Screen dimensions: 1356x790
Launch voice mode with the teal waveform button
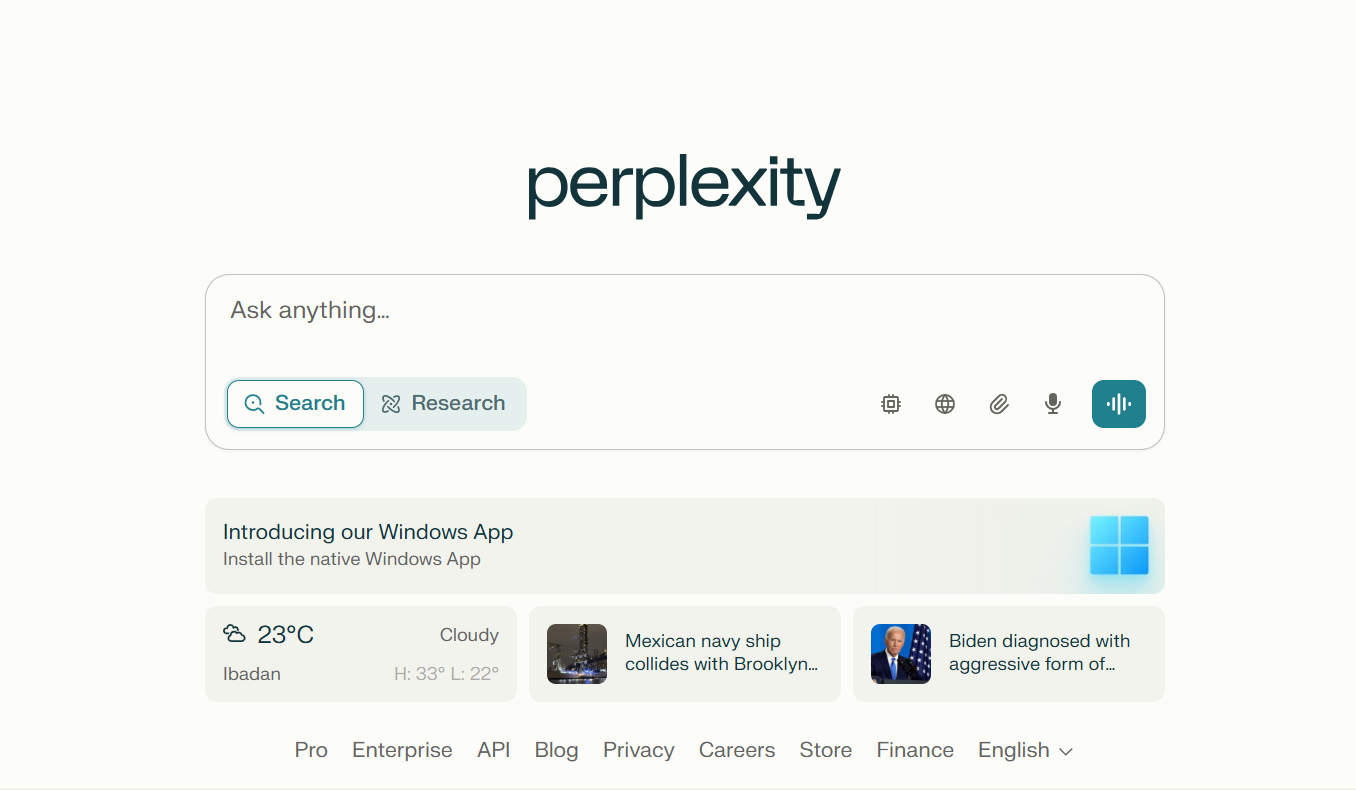coord(1118,404)
